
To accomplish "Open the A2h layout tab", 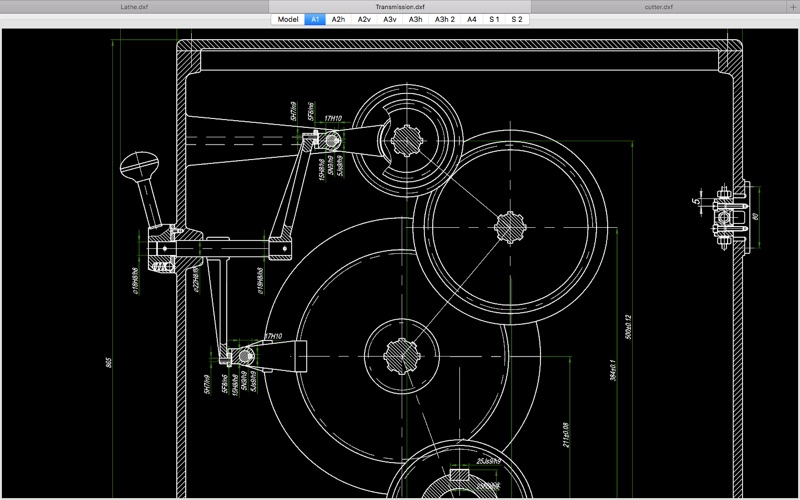I will tap(338, 19).
